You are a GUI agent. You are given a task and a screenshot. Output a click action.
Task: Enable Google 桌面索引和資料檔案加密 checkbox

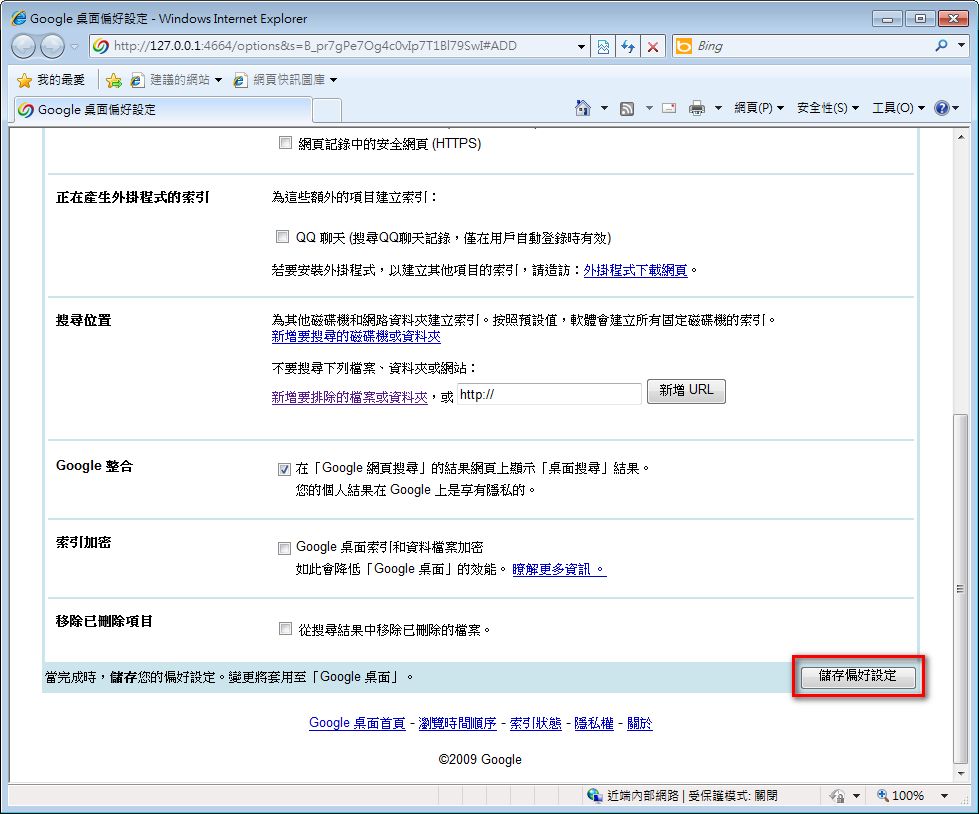pyautogui.click(x=284, y=548)
